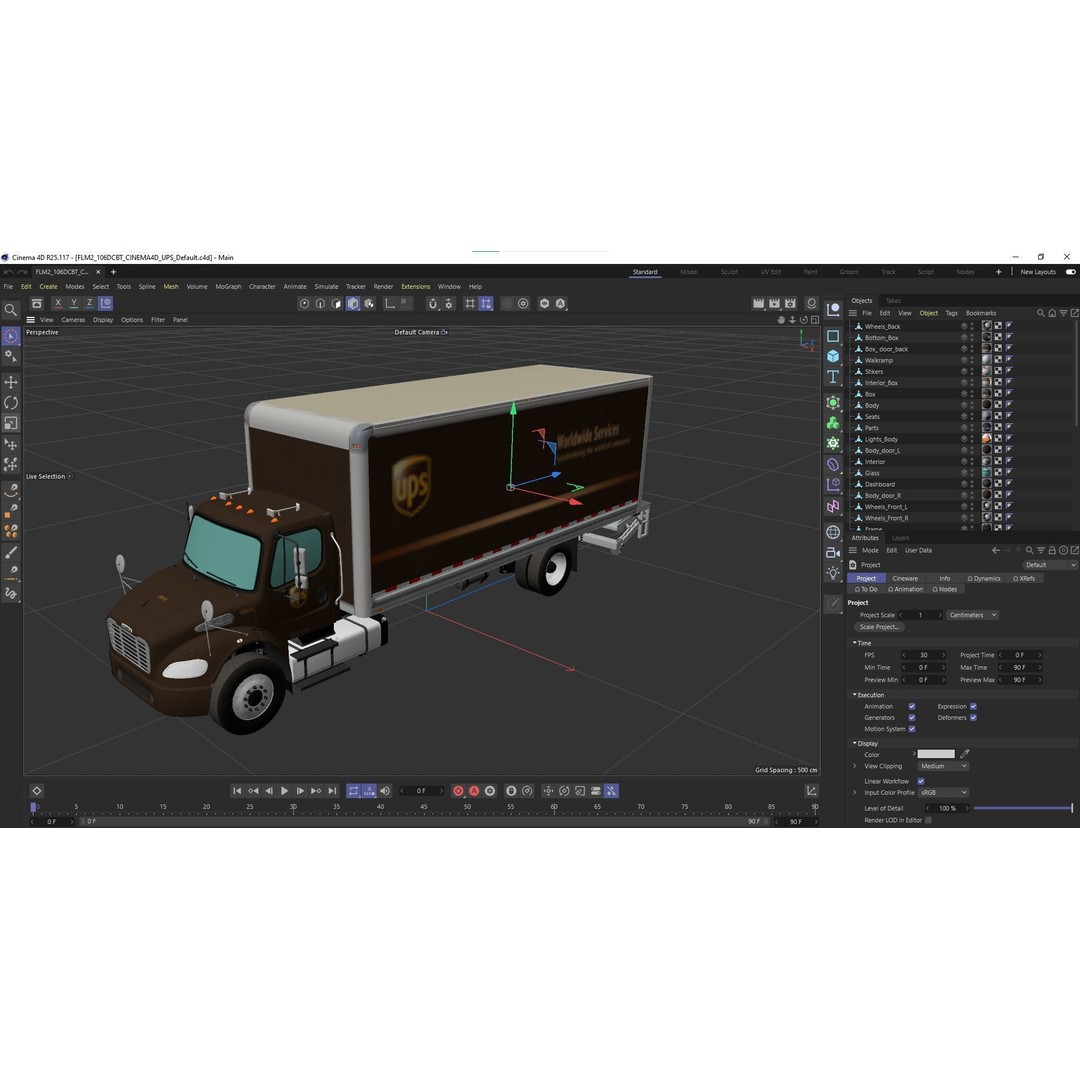Open the Objects manager search icon
This screenshot has height=1080, width=1080.
click(x=1041, y=313)
